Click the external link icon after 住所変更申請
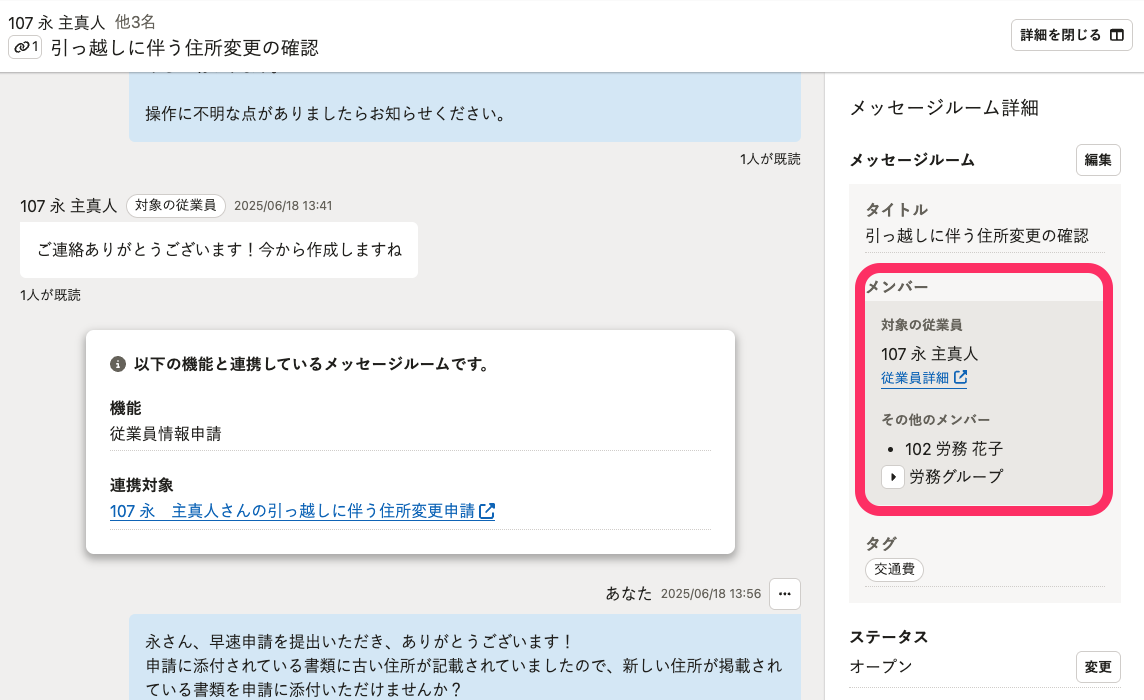This screenshot has height=700, width=1144. point(487,511)
